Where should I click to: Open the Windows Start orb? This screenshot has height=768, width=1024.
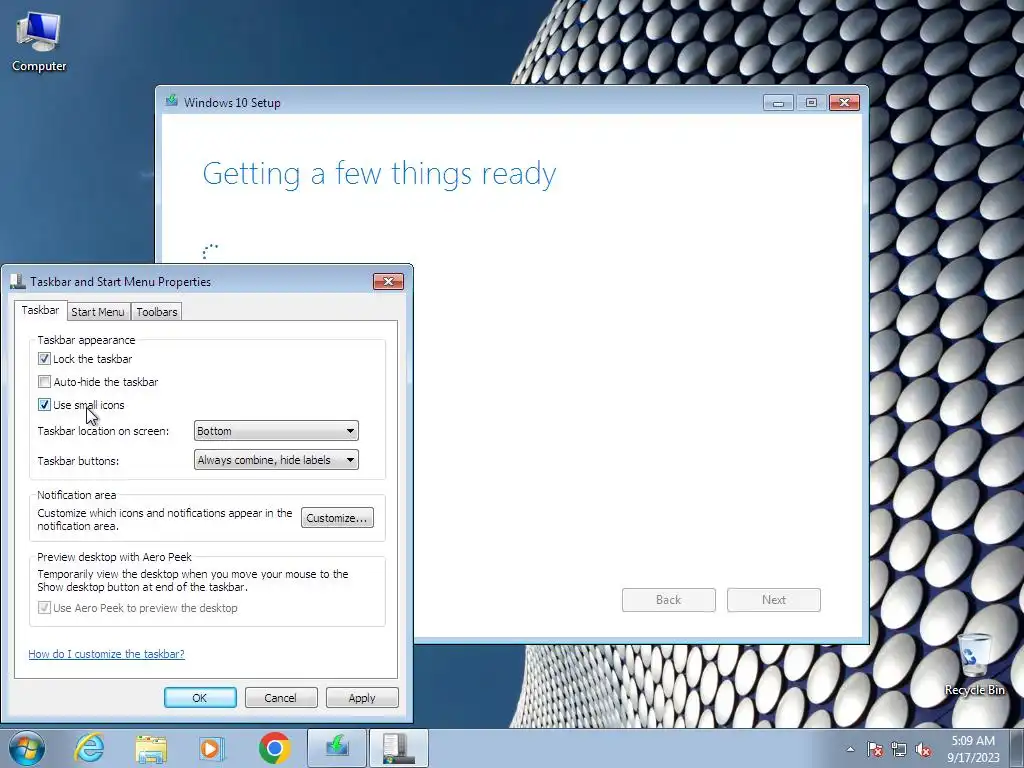(27, 748)
